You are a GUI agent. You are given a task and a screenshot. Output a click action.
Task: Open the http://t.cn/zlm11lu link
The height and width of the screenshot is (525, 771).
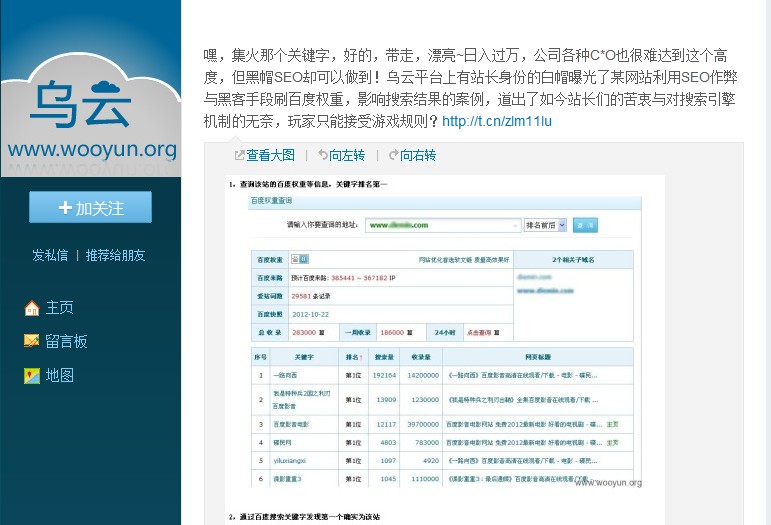[x=496, y=122]
